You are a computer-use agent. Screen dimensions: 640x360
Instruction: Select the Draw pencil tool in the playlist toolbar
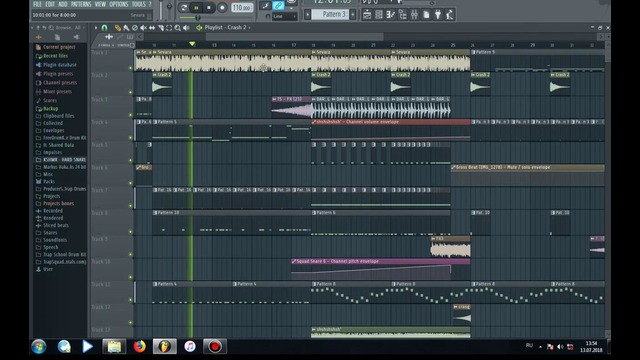pyautogui.click(x=118, y=28)
